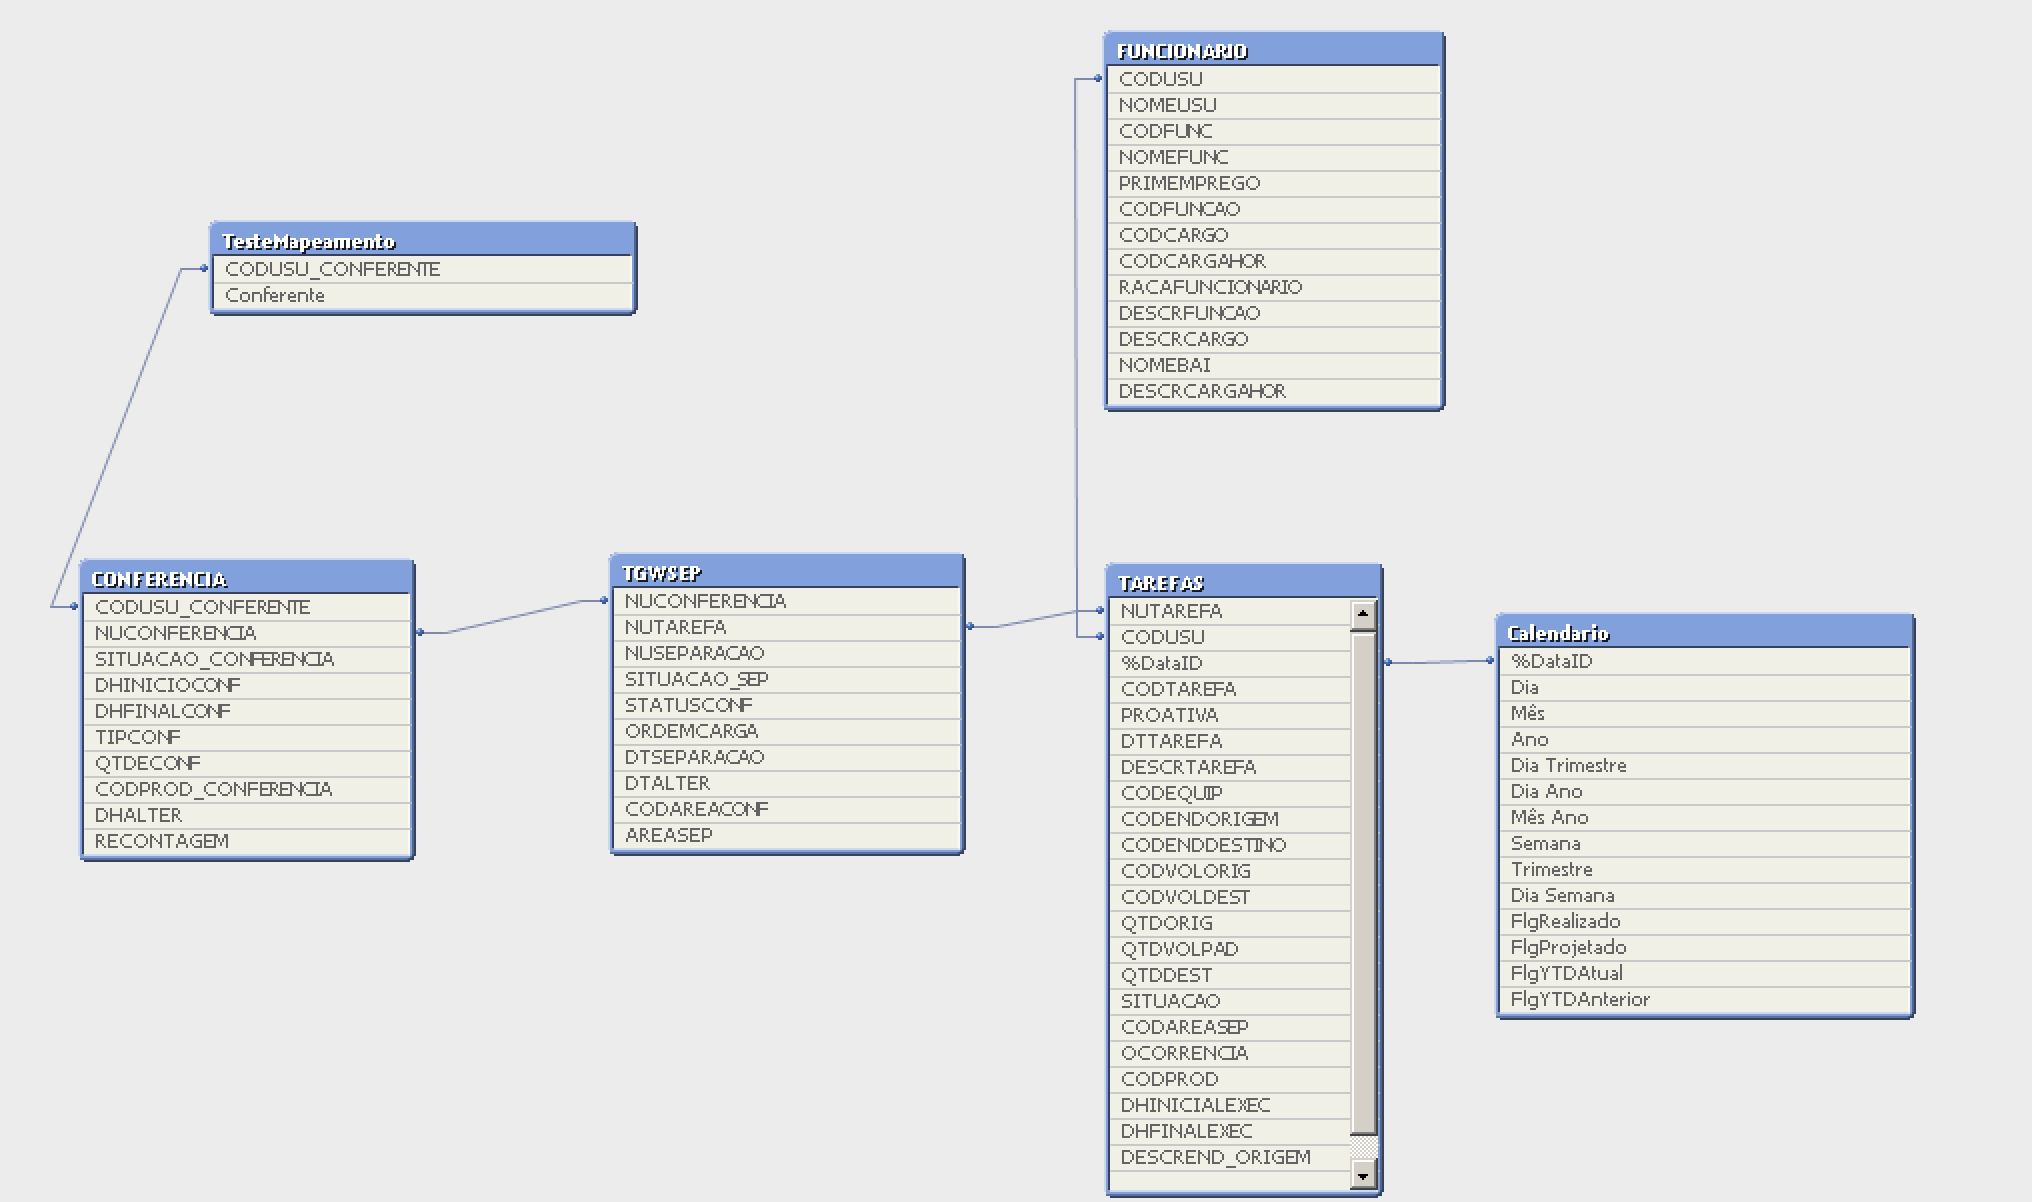
Task: Select CODUSU field in FUNCIONARIO table
Action: (1161, 79)
